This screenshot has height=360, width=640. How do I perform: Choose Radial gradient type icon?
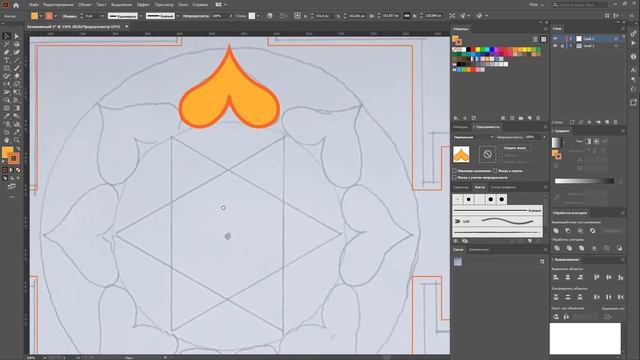click(596, 141)
